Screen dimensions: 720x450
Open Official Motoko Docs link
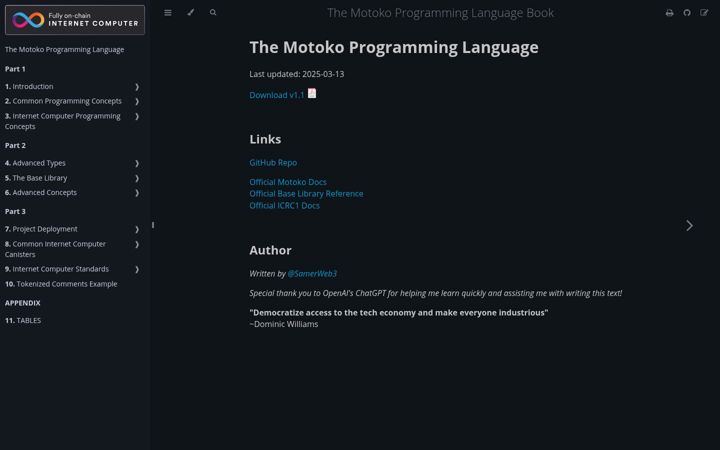click(288, 182)
